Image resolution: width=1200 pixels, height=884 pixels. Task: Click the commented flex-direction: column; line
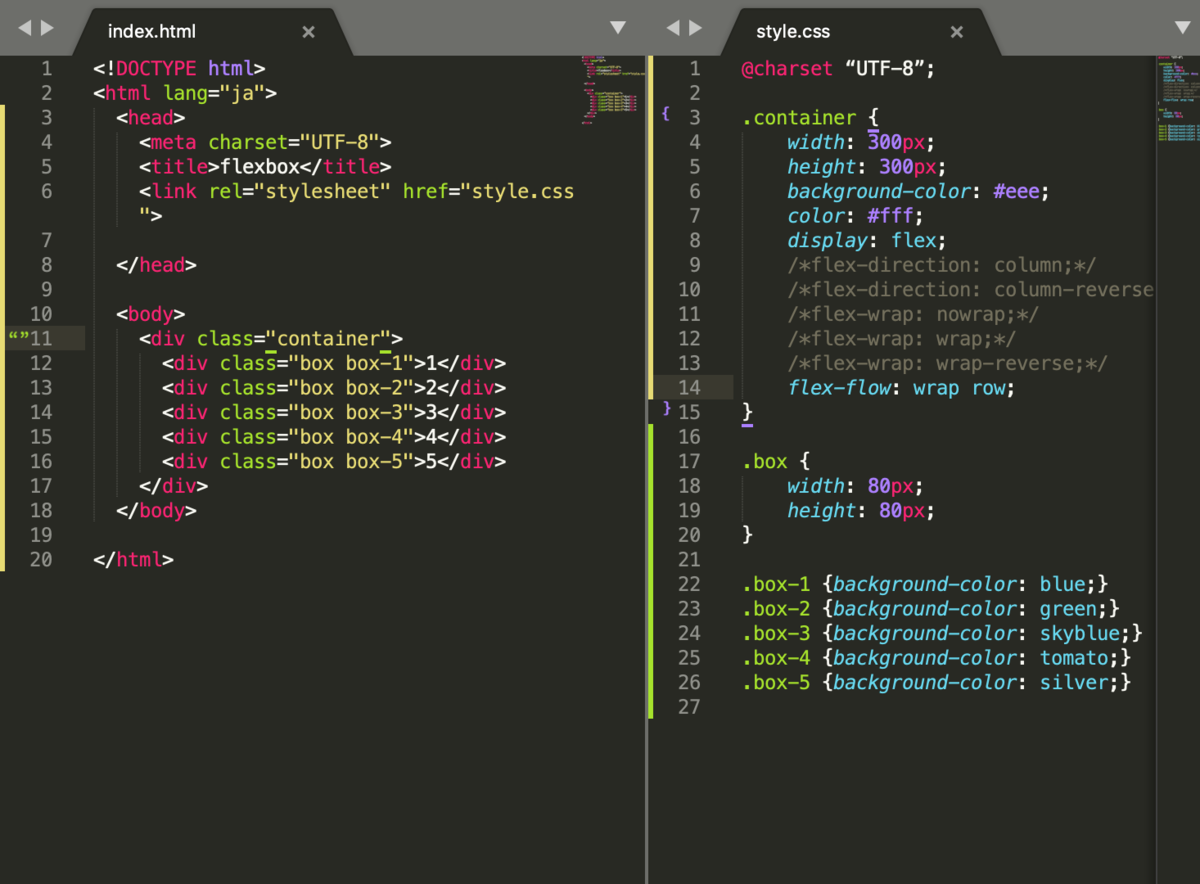(x=942, y=265)
